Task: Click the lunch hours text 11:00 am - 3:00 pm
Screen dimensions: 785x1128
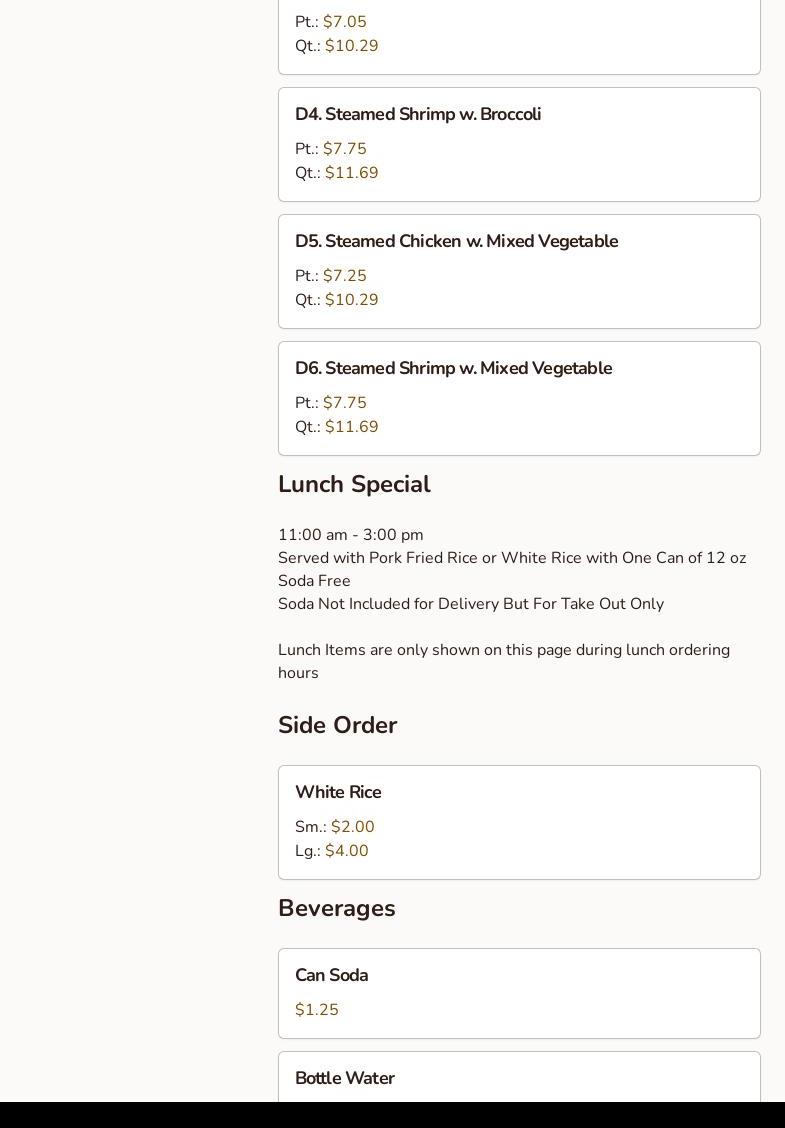Action: pyautogui.click(x=350, y=535)
